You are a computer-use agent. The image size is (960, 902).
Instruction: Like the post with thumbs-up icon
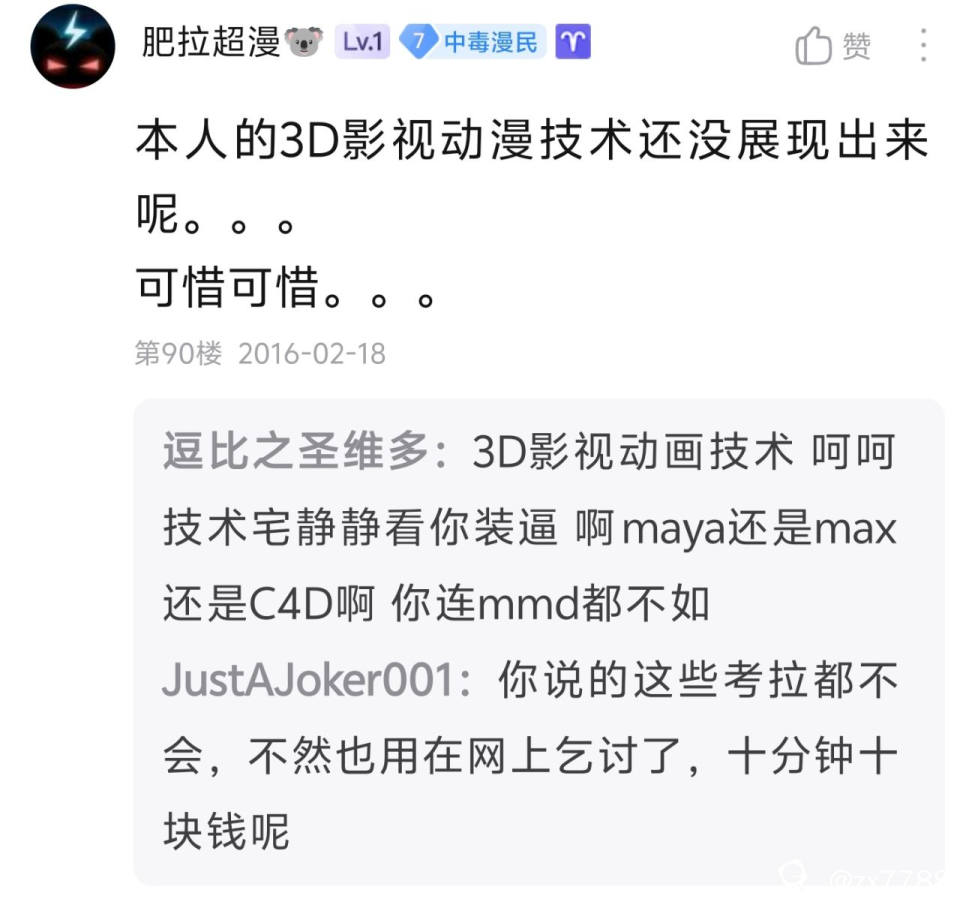813,45
